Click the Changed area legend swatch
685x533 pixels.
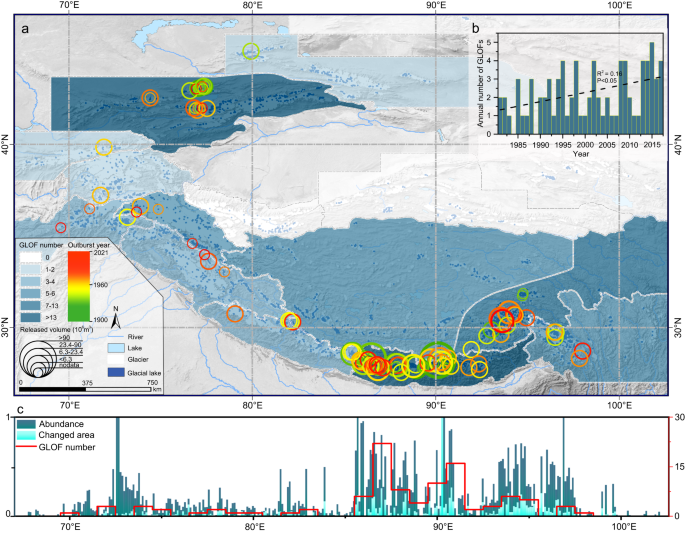(26, 435)
